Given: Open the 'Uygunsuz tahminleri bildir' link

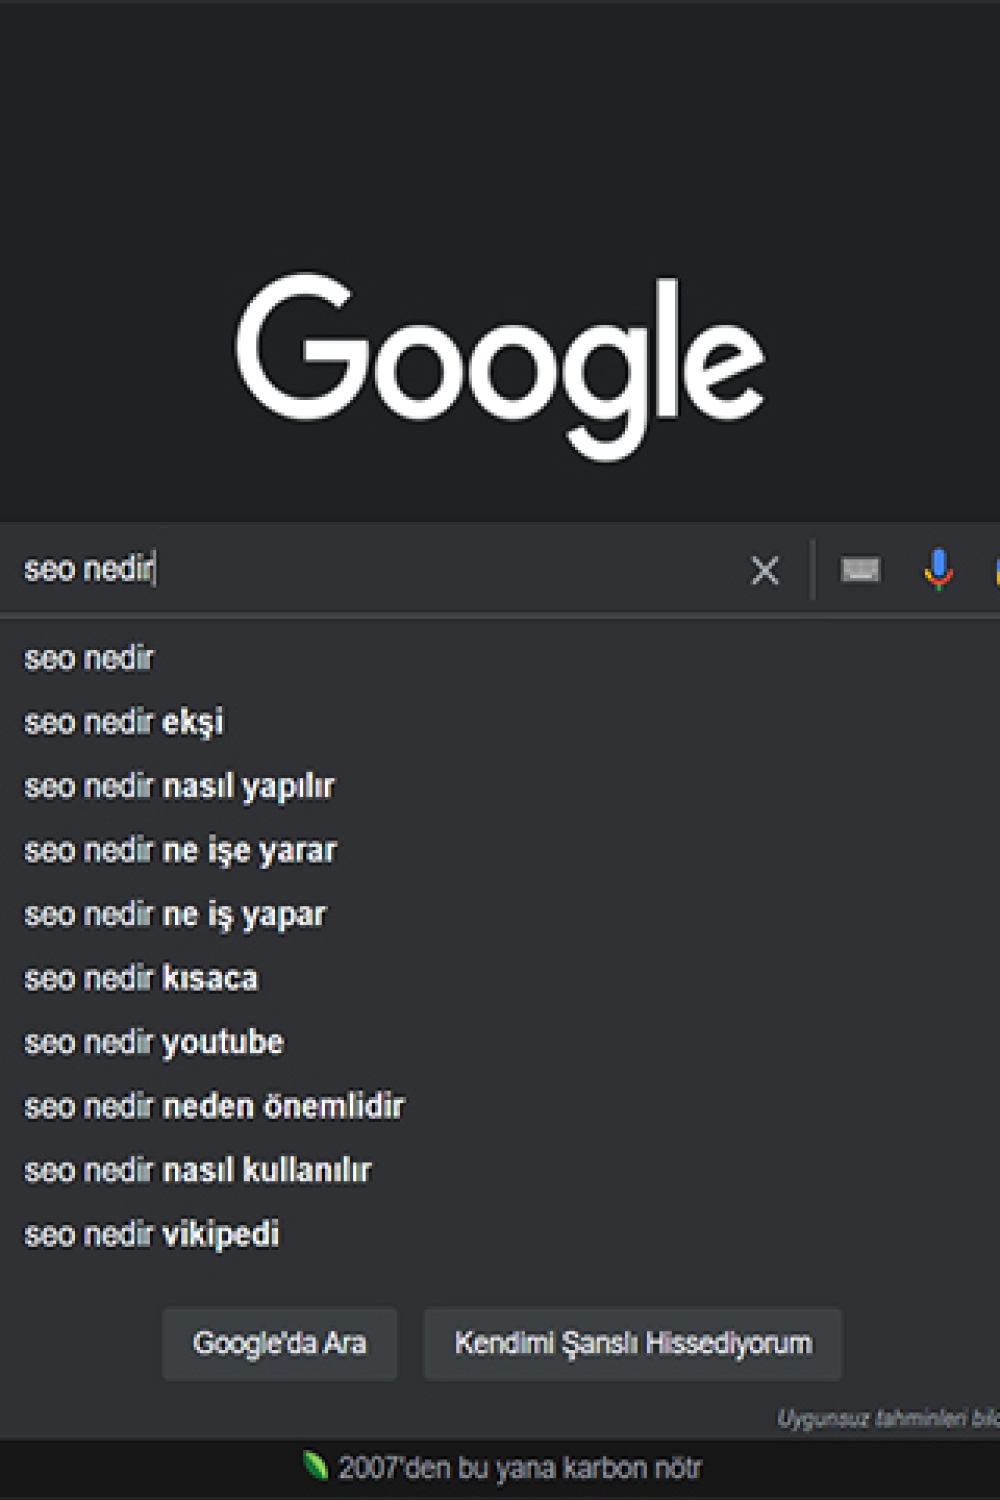Looking at the screenshot, I should coord(888,1418).
